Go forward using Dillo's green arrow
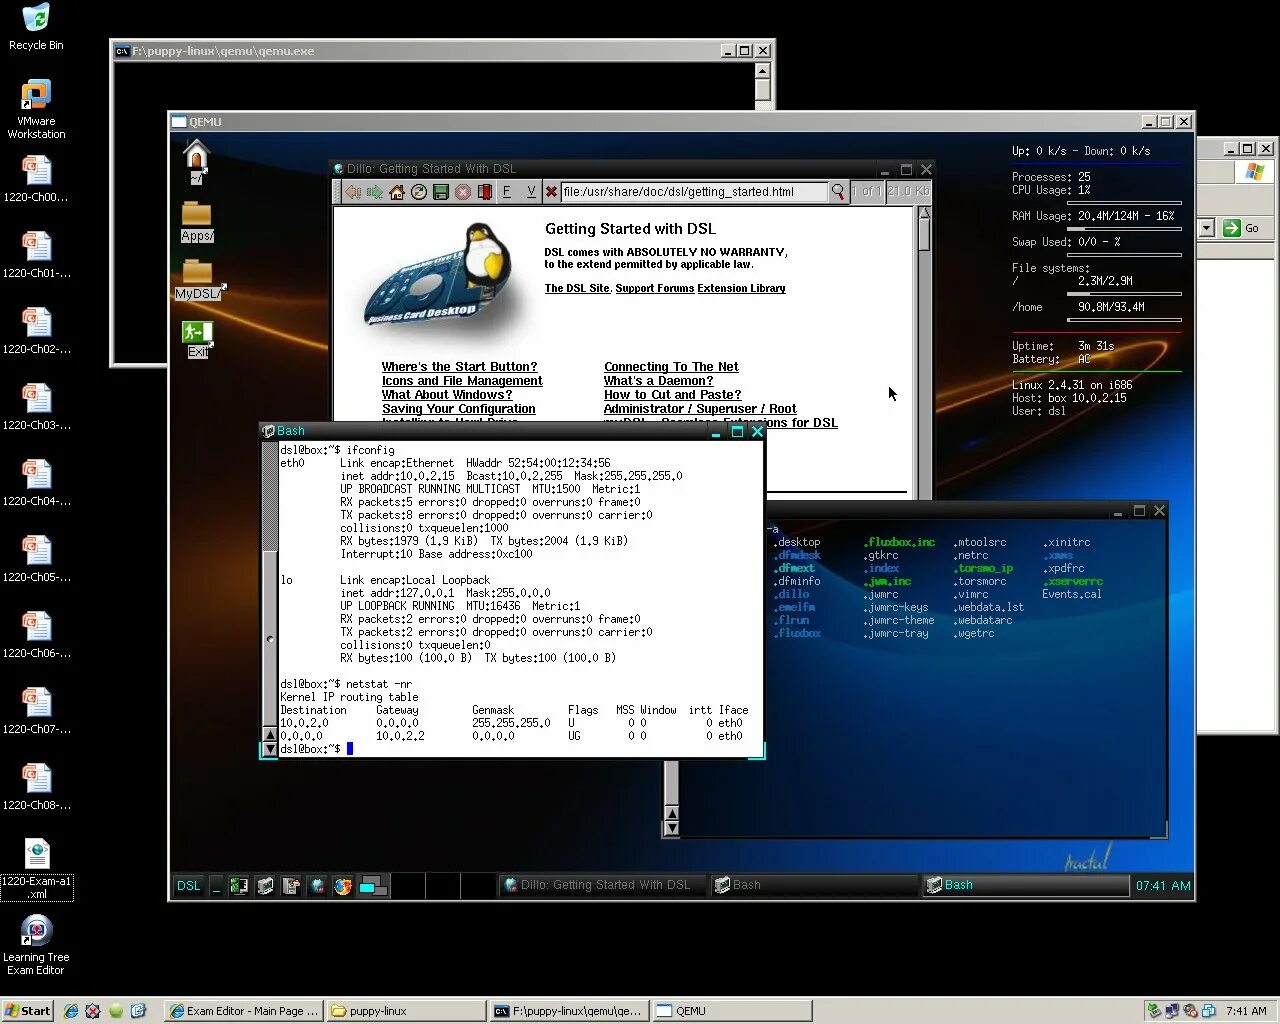This screenshot has width=1280, height=1024. coord(374,192)
